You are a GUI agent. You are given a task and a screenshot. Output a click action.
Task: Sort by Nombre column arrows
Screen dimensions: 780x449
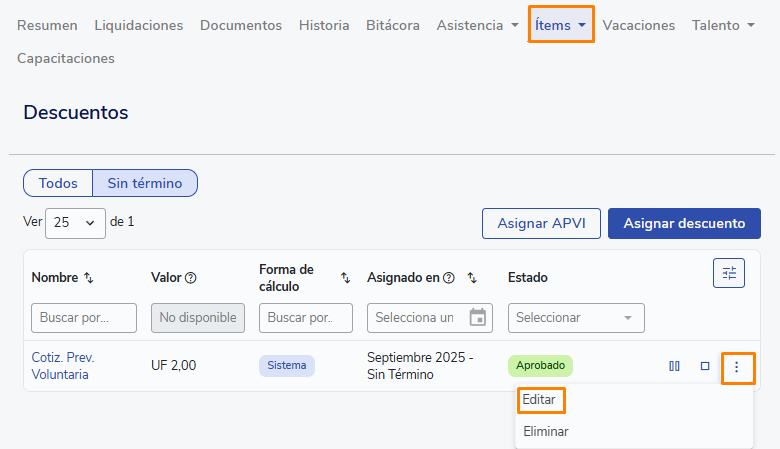[x=88, y=277]
